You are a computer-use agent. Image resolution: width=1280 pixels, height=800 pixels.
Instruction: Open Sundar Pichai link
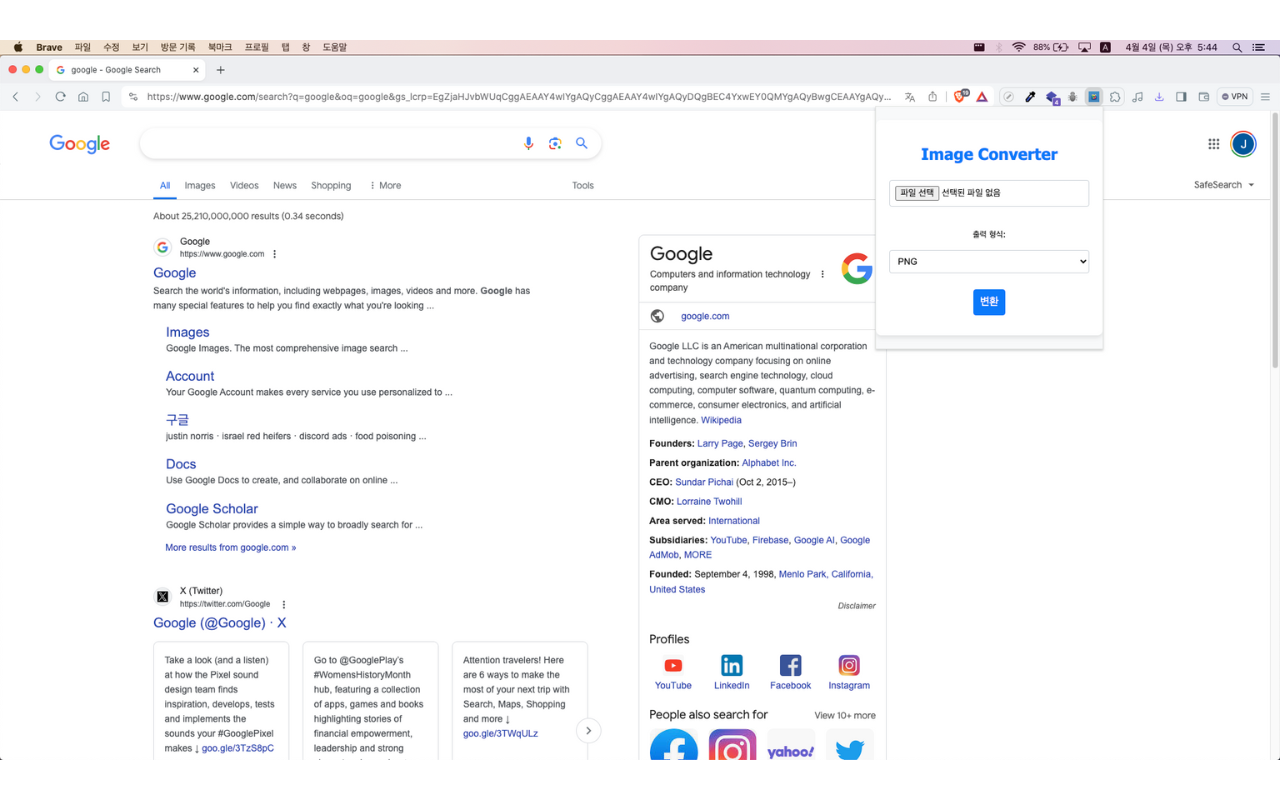click(704, 482)
